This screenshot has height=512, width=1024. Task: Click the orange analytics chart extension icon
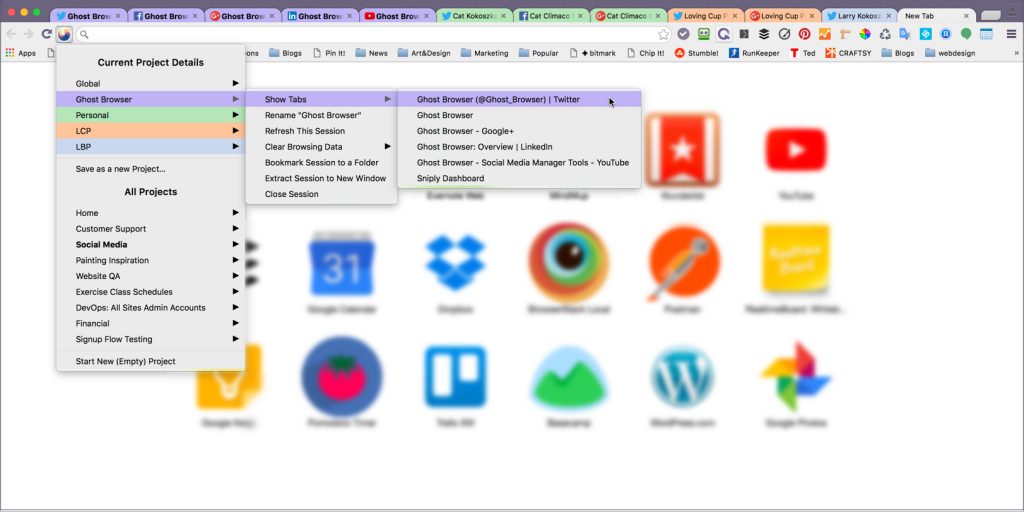824,34
